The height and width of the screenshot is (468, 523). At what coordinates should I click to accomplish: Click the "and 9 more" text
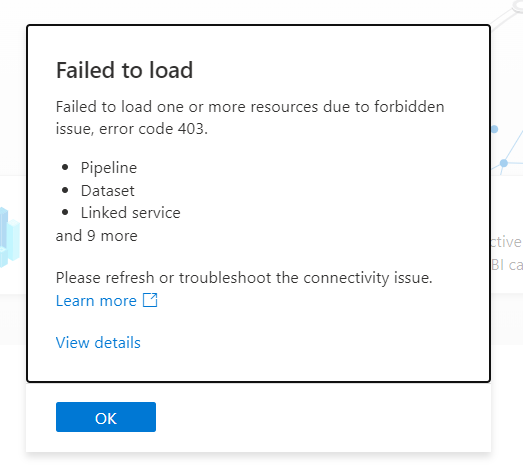coord(96,236)
